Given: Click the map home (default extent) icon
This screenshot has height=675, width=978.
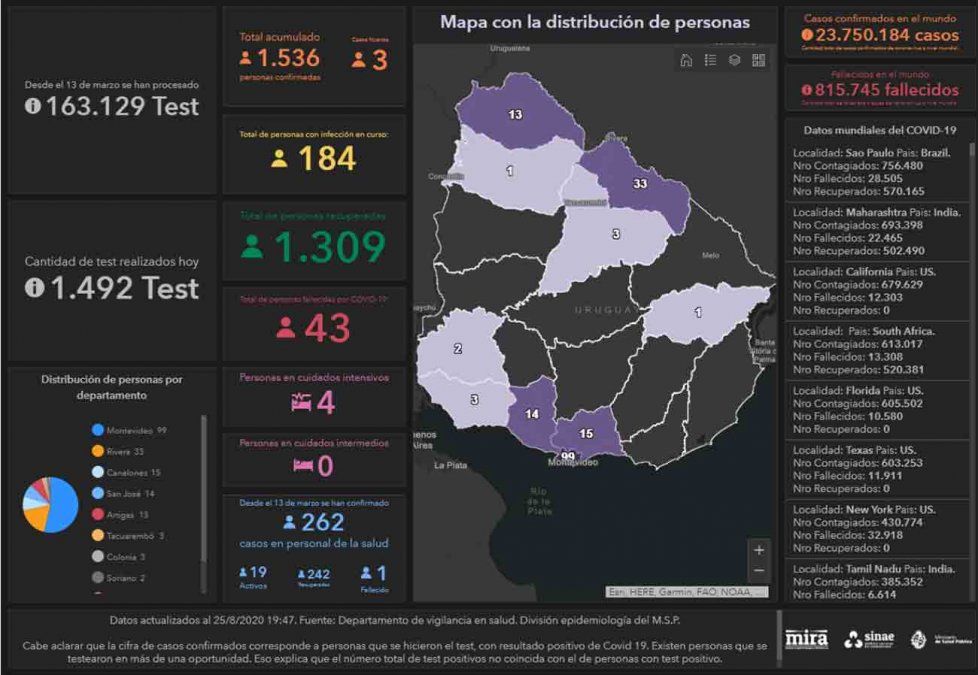Looking at the screenshot, I should point(686,60).
